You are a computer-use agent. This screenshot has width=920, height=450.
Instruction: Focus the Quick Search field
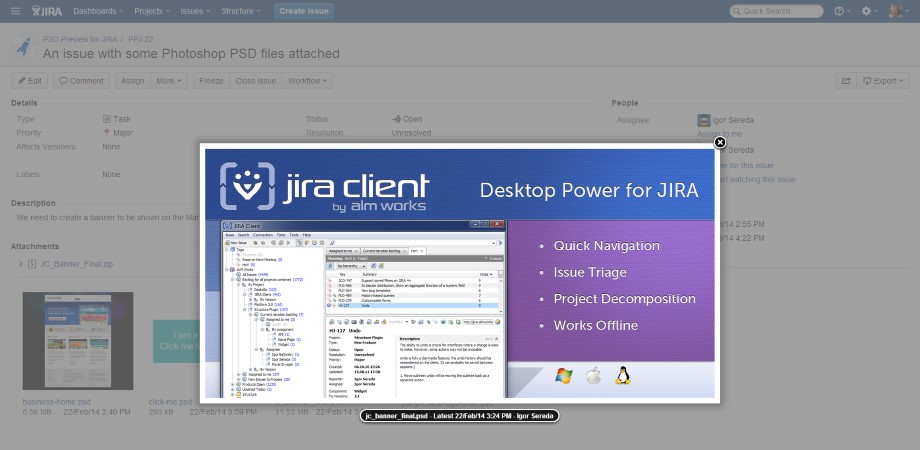[x=776, y=11]
